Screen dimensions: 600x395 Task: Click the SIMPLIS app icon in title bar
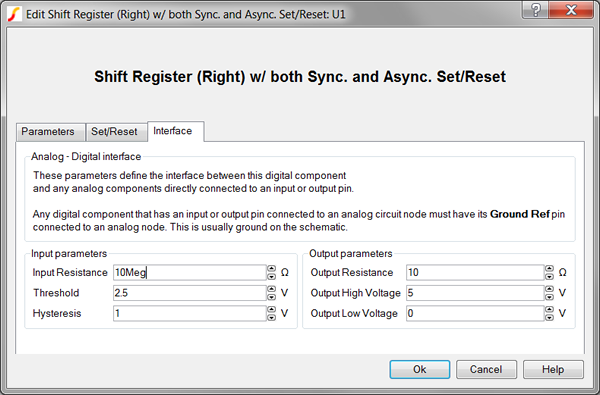click(15, 14)
